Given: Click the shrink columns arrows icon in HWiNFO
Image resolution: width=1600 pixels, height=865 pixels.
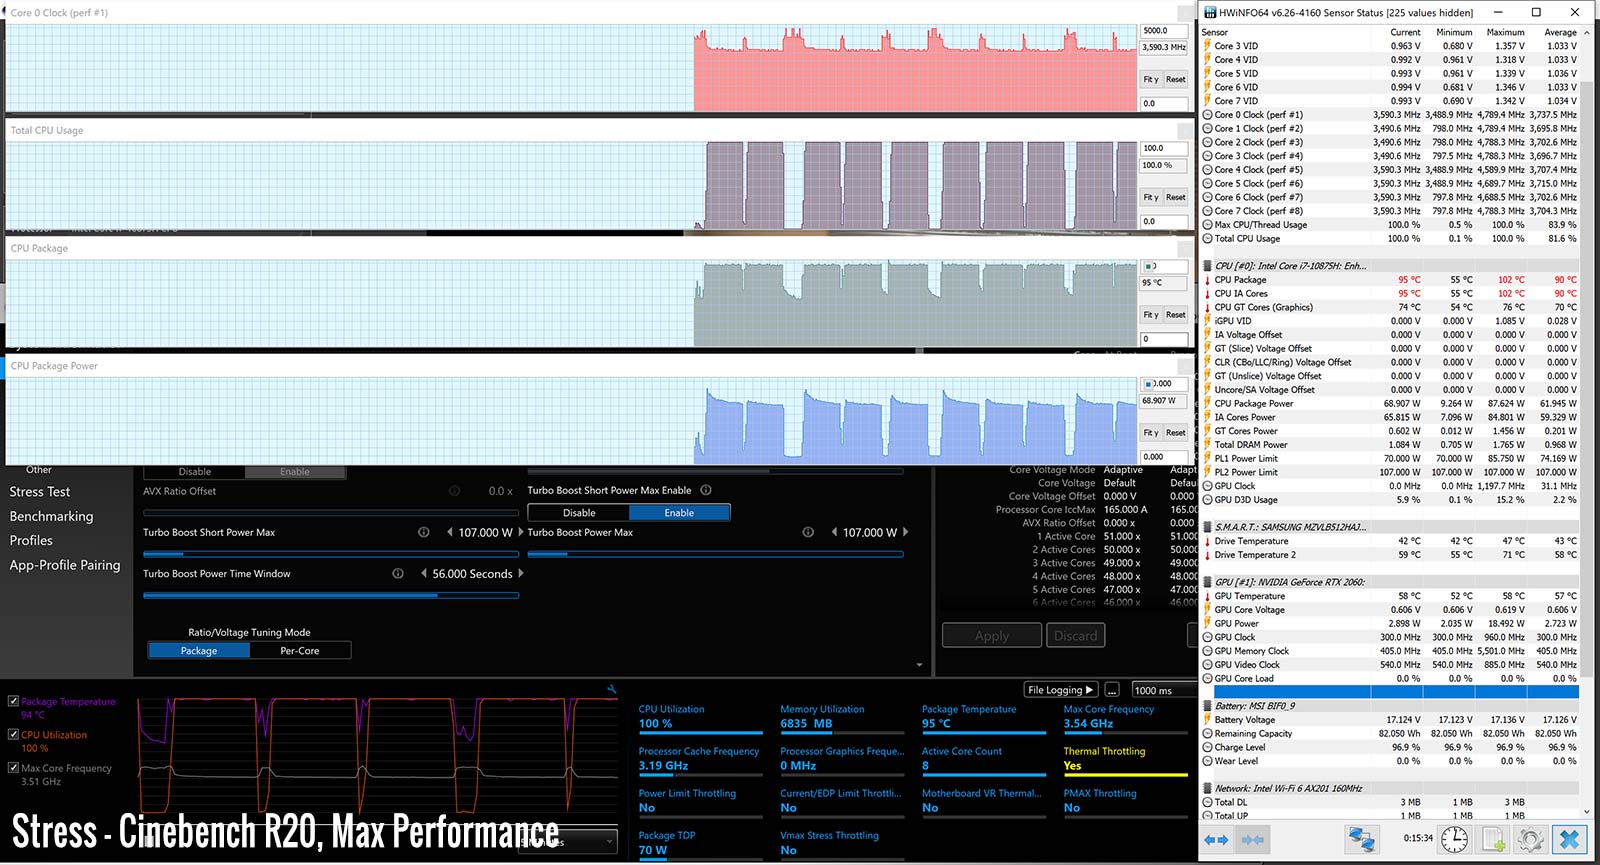Looking at the screenshot, I should (1253, 840).
